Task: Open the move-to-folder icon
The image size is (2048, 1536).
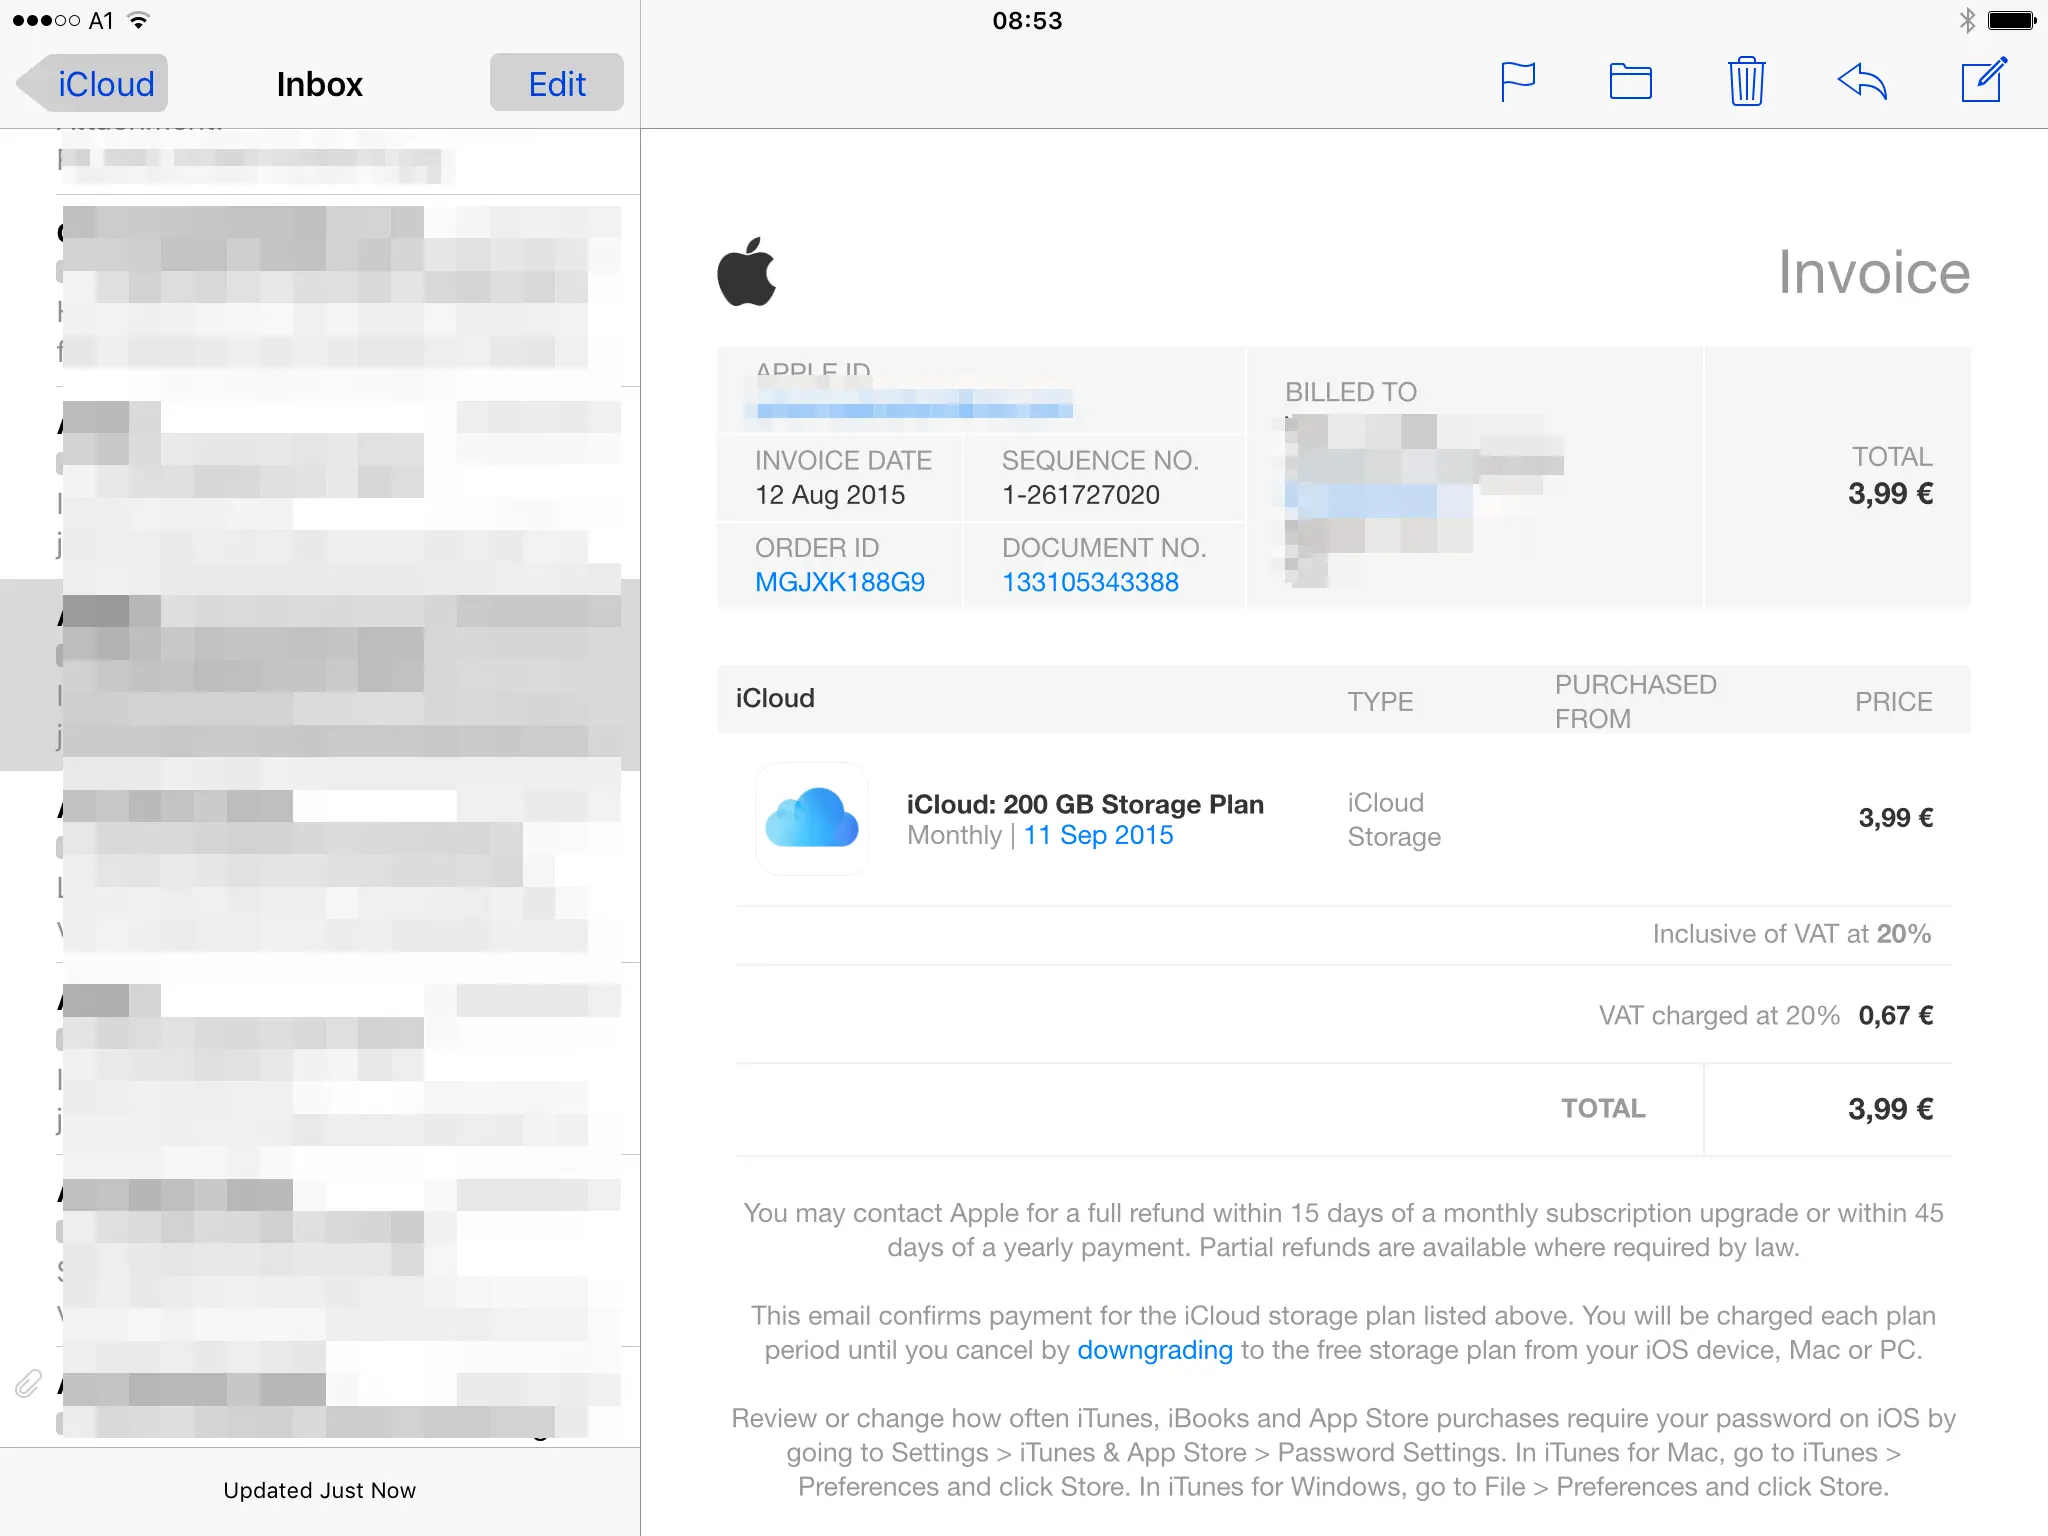Action: click(1630, 82)
